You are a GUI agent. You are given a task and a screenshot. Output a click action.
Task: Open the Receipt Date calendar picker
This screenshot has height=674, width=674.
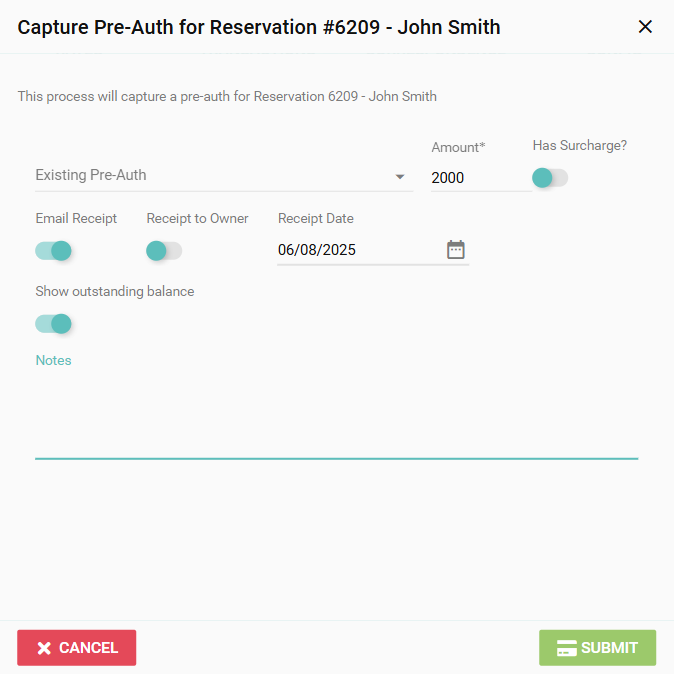click(456, 250)
